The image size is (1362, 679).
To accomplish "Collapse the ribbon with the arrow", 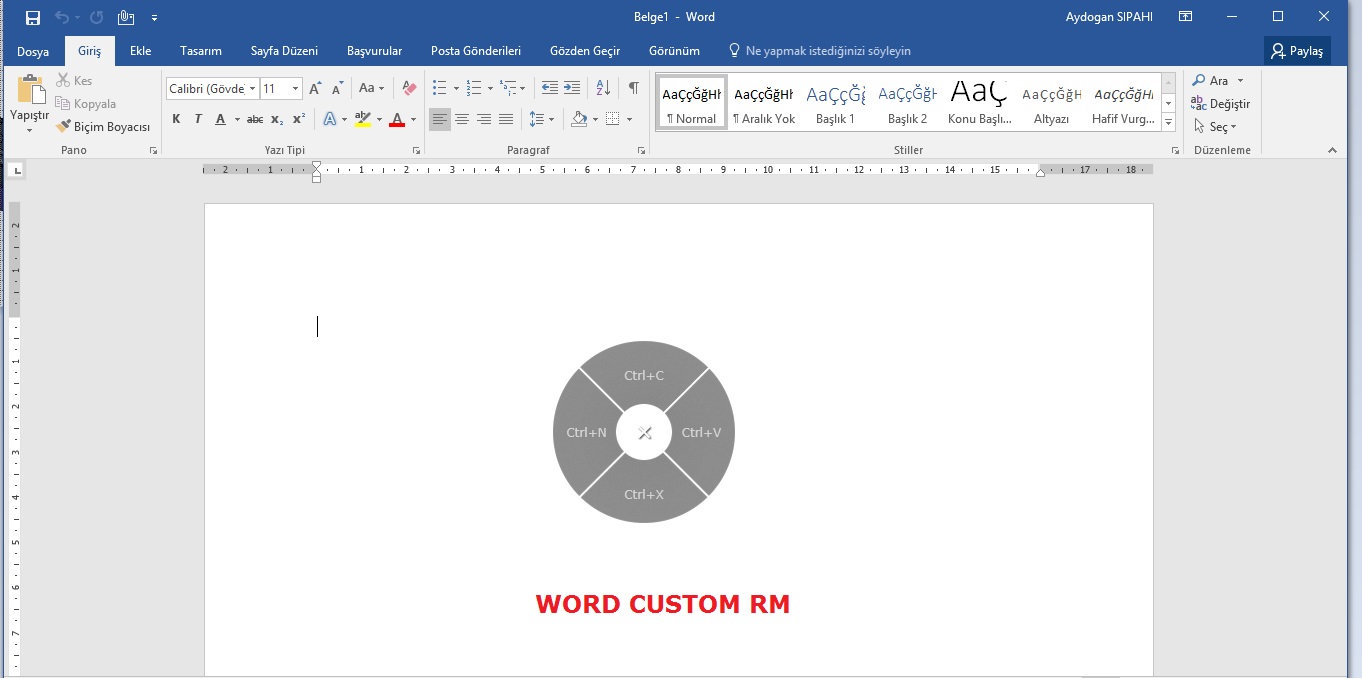I will [1332, 150].
